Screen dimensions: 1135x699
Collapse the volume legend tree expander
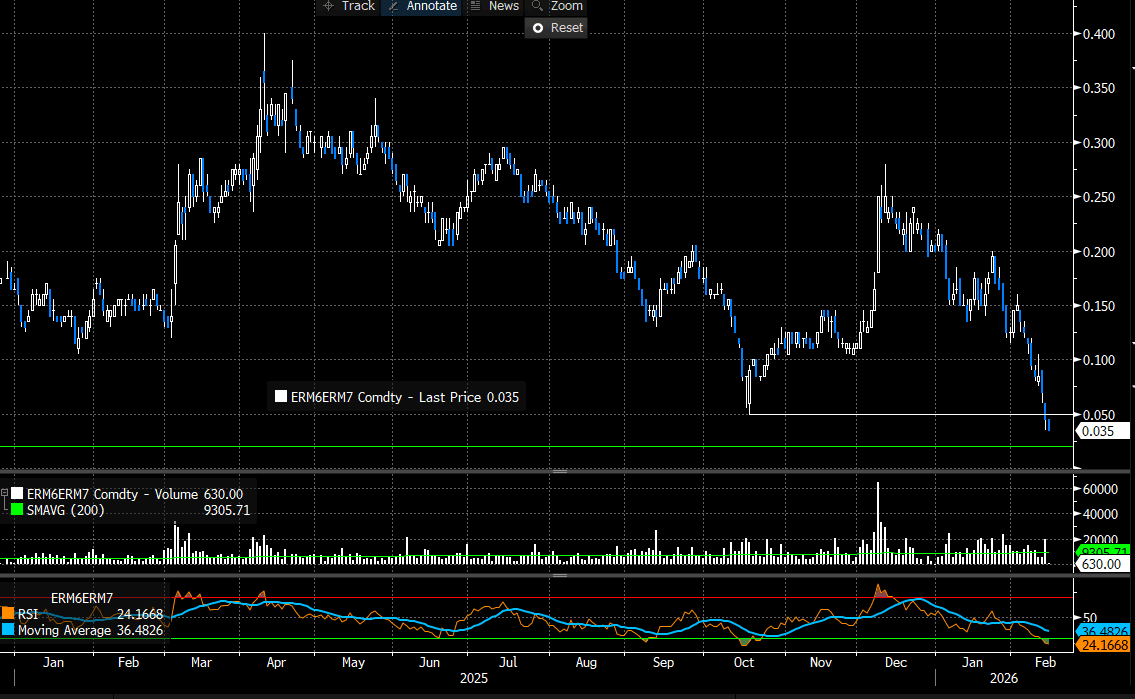(5, 493)
